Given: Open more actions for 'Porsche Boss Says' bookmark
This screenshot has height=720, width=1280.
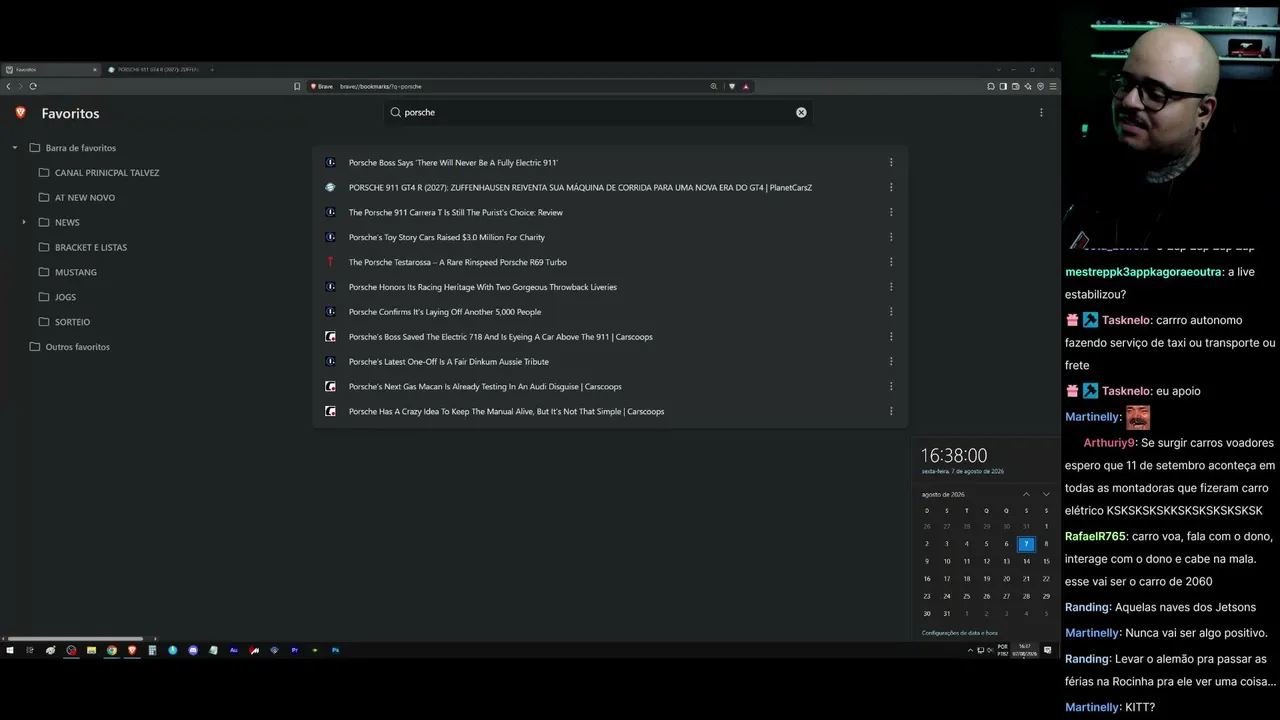Looking at the screenshot, I should click(891, 162).
